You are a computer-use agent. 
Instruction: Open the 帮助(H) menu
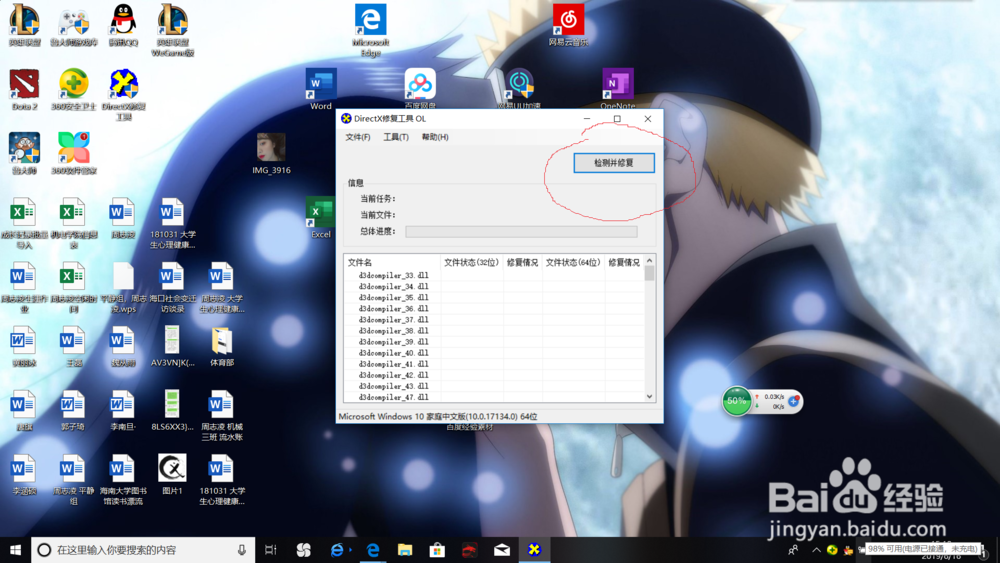coord(435,137)
